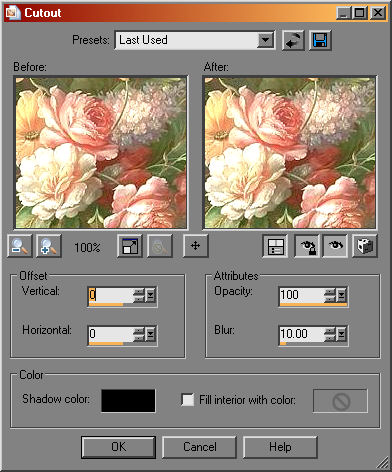Click the Before preview image
This screenshot has height=472, width=392.
click(x=101, y=153)
